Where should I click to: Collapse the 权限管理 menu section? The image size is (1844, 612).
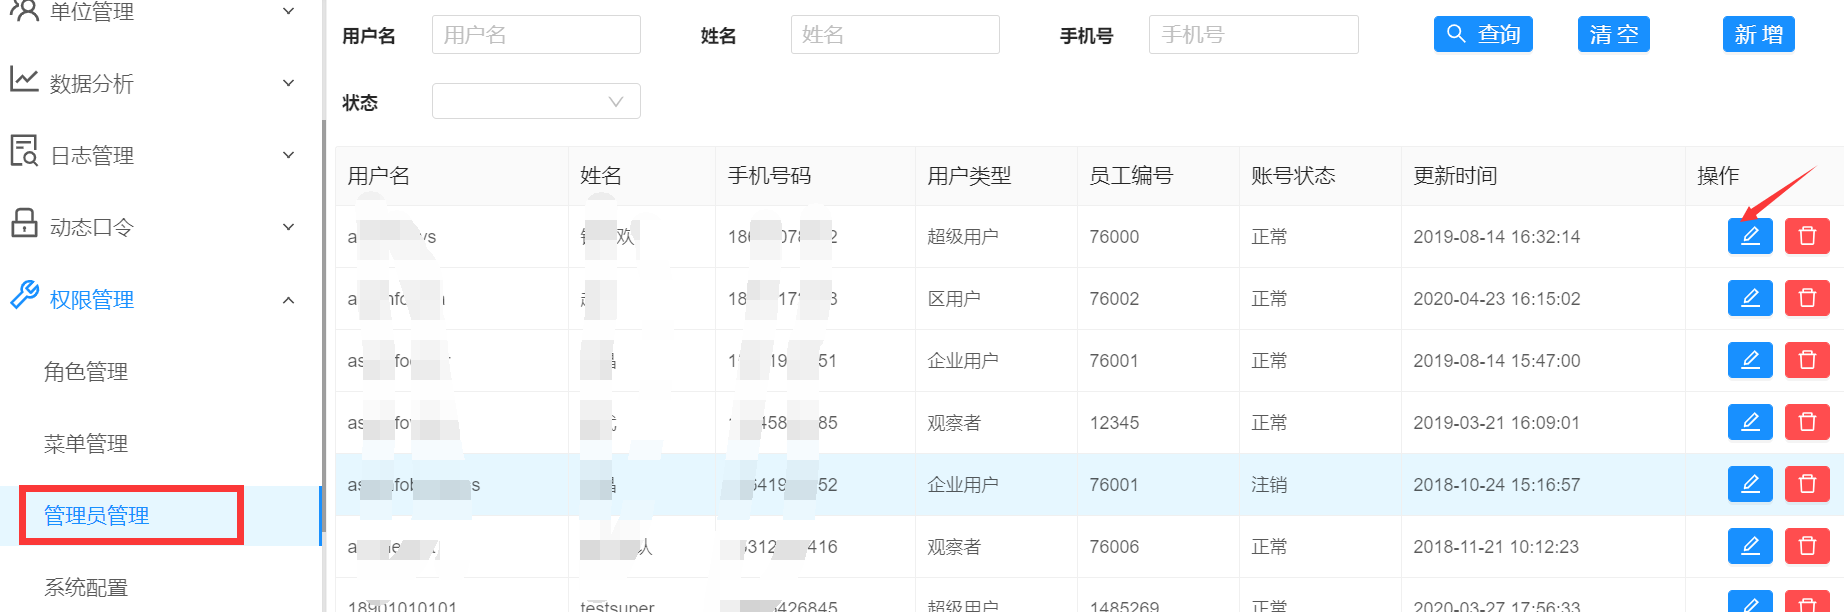coord(150,299)
